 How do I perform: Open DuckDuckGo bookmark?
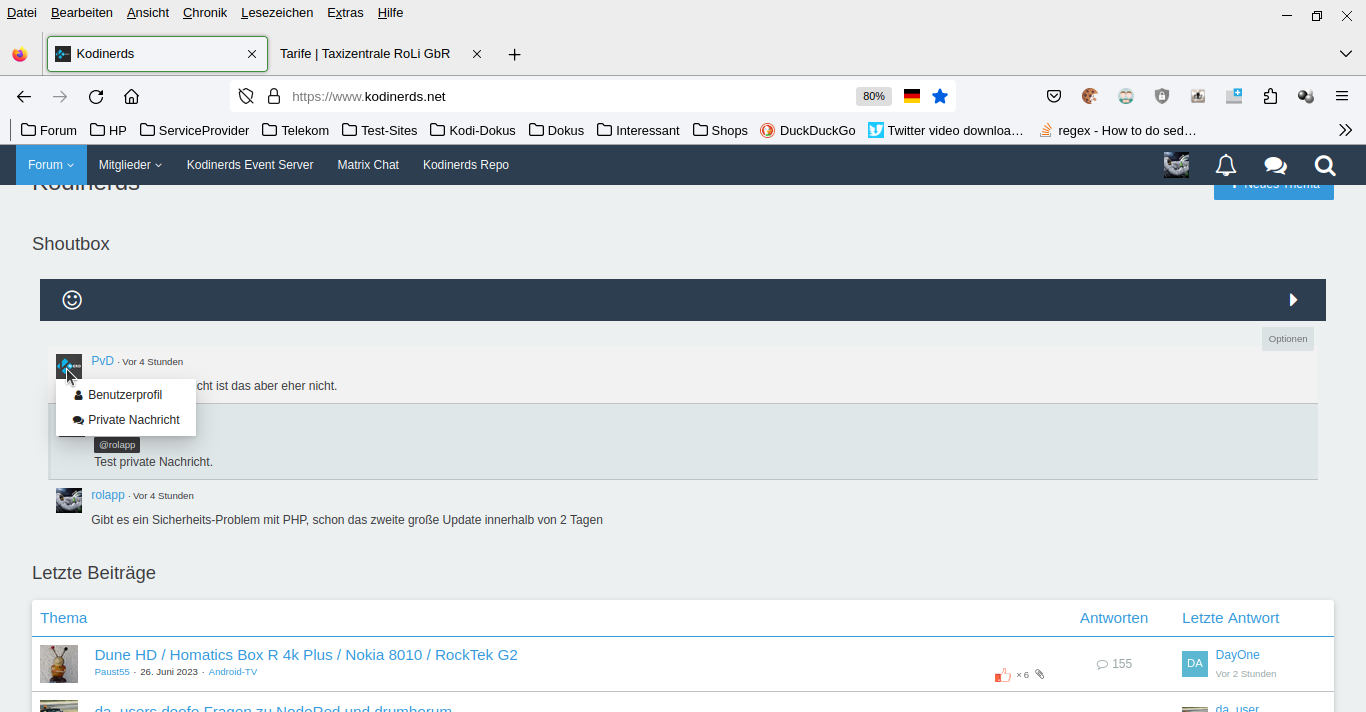pos(808,130)
